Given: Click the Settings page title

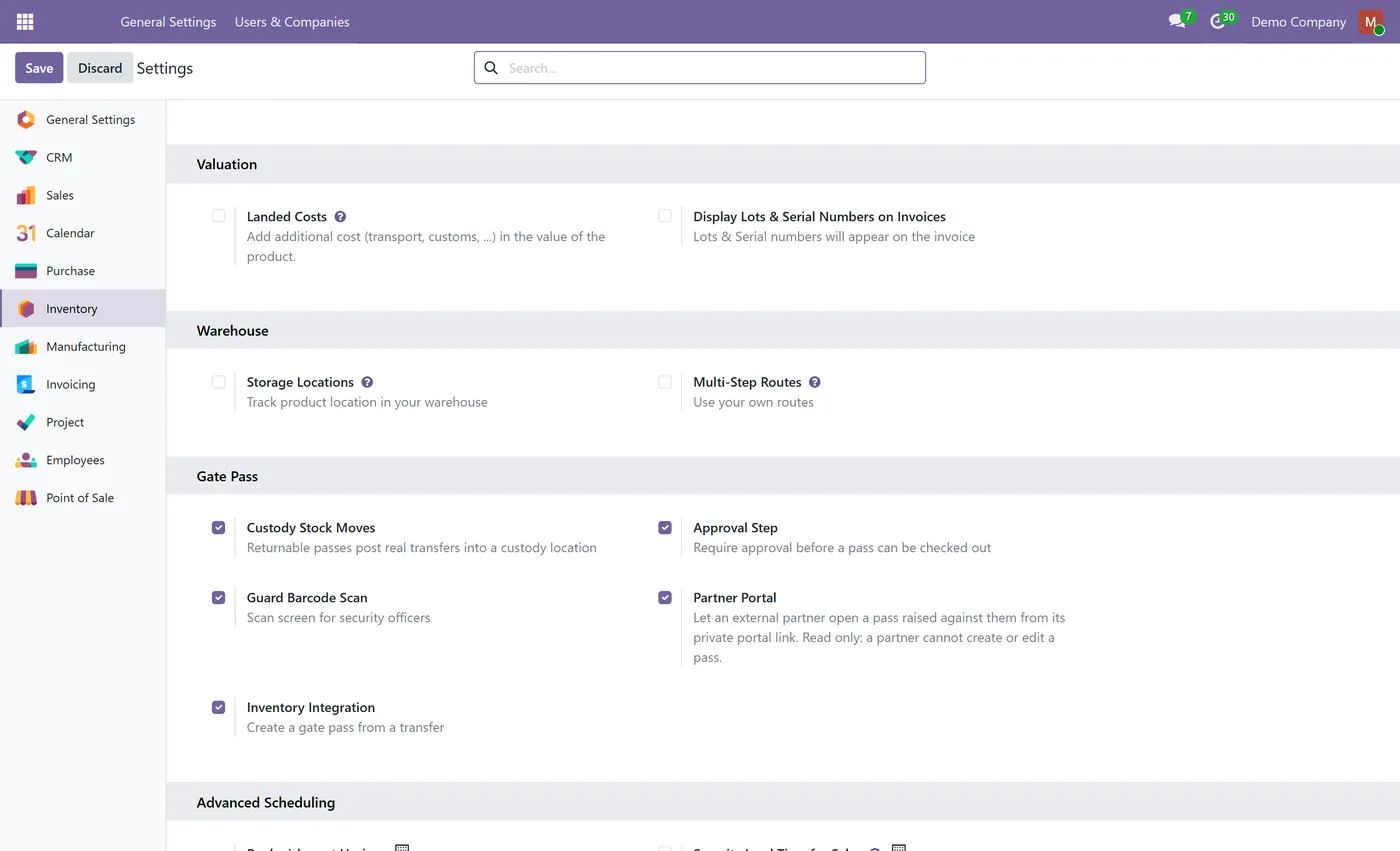Looking at the screenshot, I should (x=165, y=68).
